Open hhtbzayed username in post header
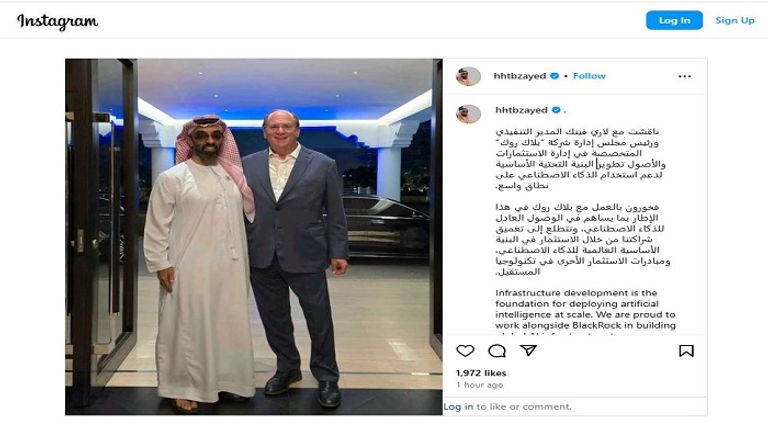This screenshot has width=768, height=439. point(520,76)
